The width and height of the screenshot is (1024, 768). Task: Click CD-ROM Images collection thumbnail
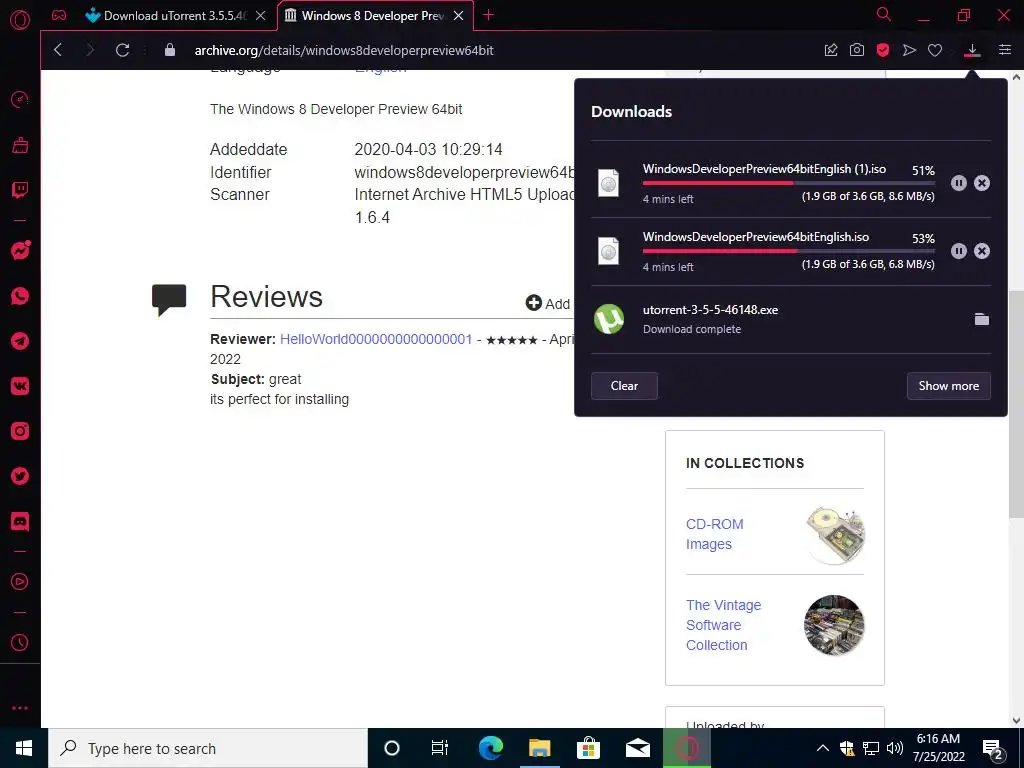(835, 534)
